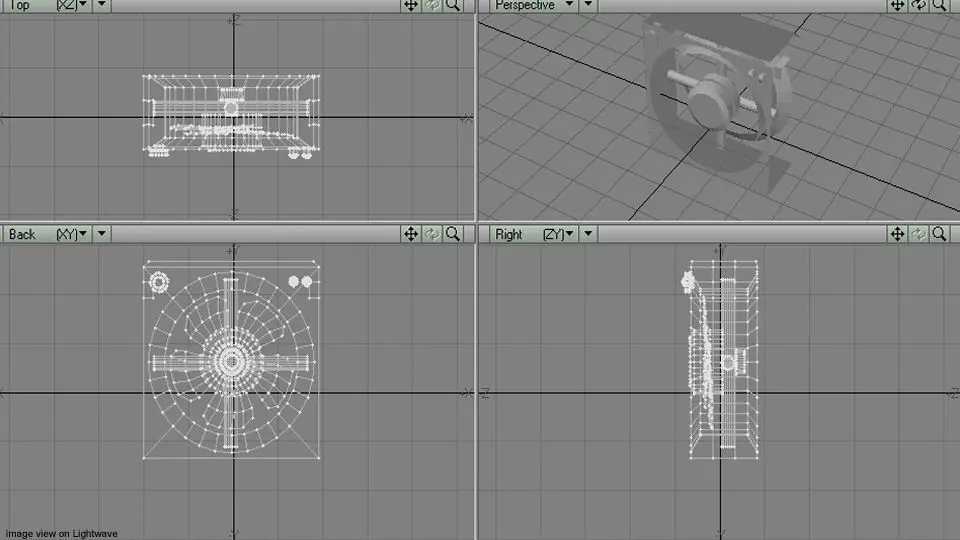The height and width of the screenshot is (540, 960).
Task: Open the Top (XZ) view type dropdown
Action: [x=47, y=5]
